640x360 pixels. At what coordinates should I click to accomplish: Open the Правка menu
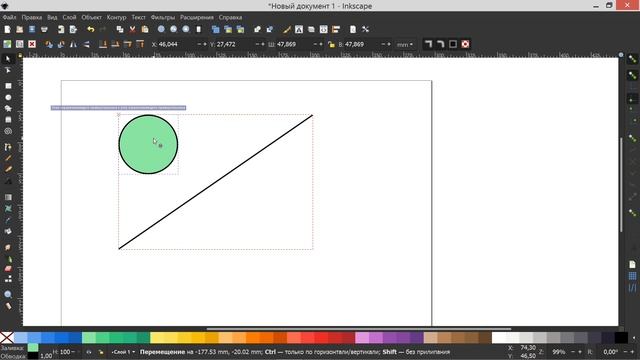point(32,18)
